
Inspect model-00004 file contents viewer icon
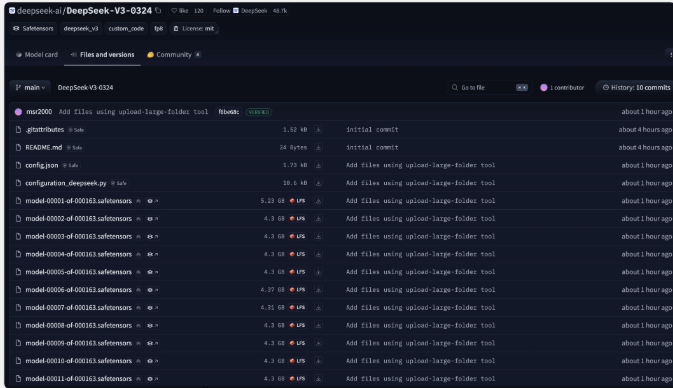[153, 255]
